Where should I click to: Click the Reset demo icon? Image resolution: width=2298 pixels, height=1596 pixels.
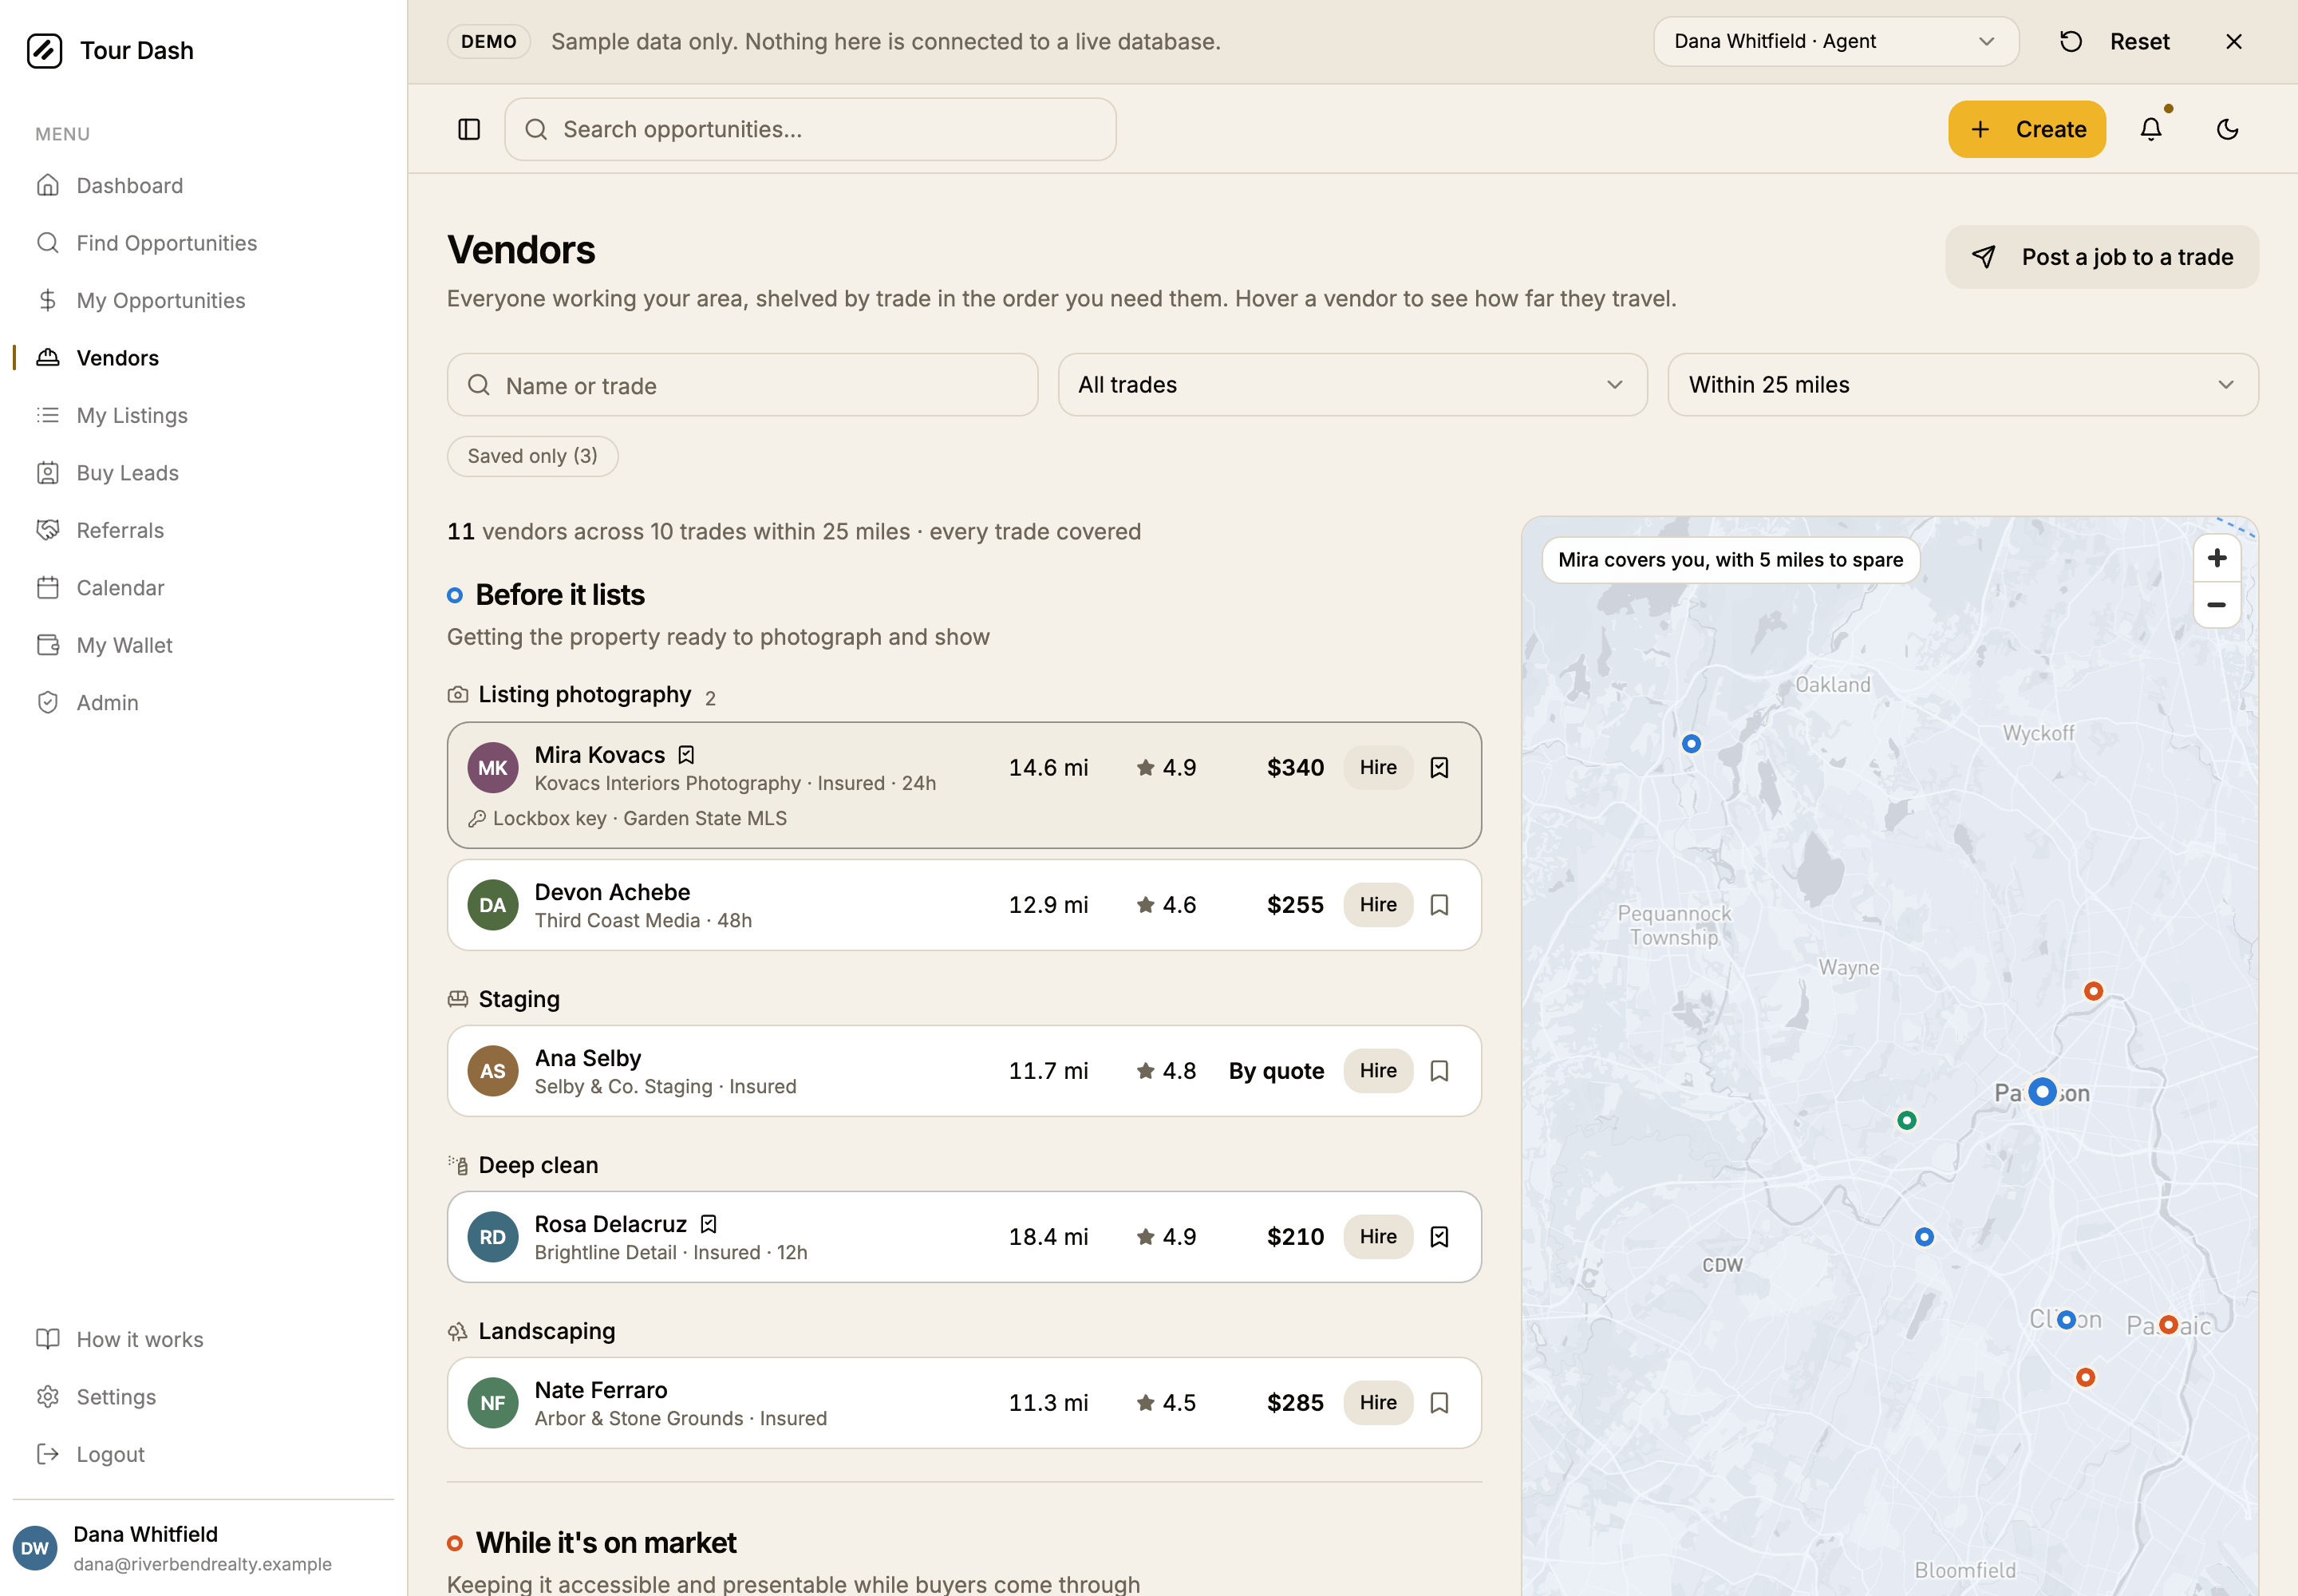(2071, 41)
